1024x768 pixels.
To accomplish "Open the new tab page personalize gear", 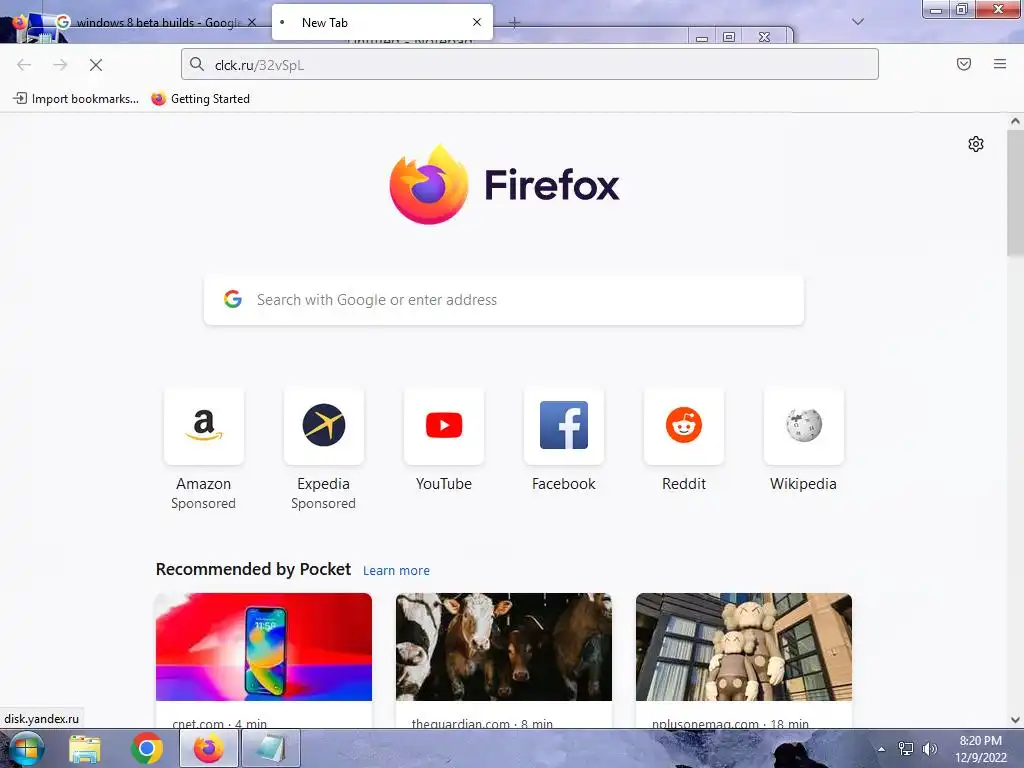I will pos(976,144).
